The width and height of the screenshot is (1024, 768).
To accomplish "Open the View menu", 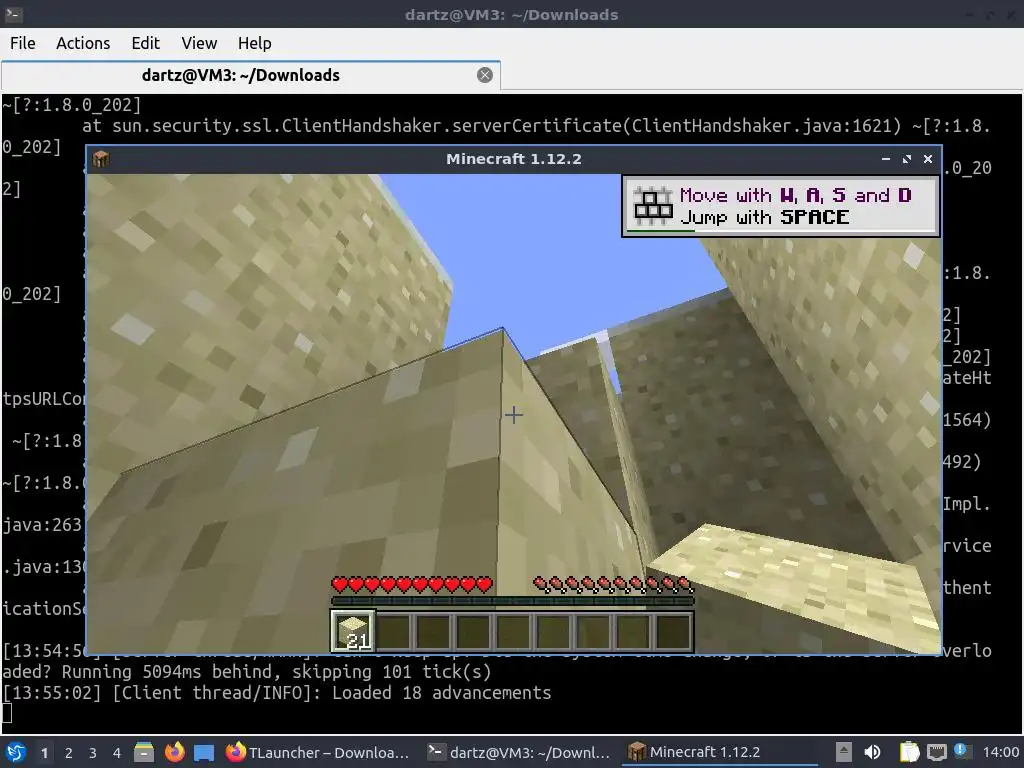I will click(199, 43).
